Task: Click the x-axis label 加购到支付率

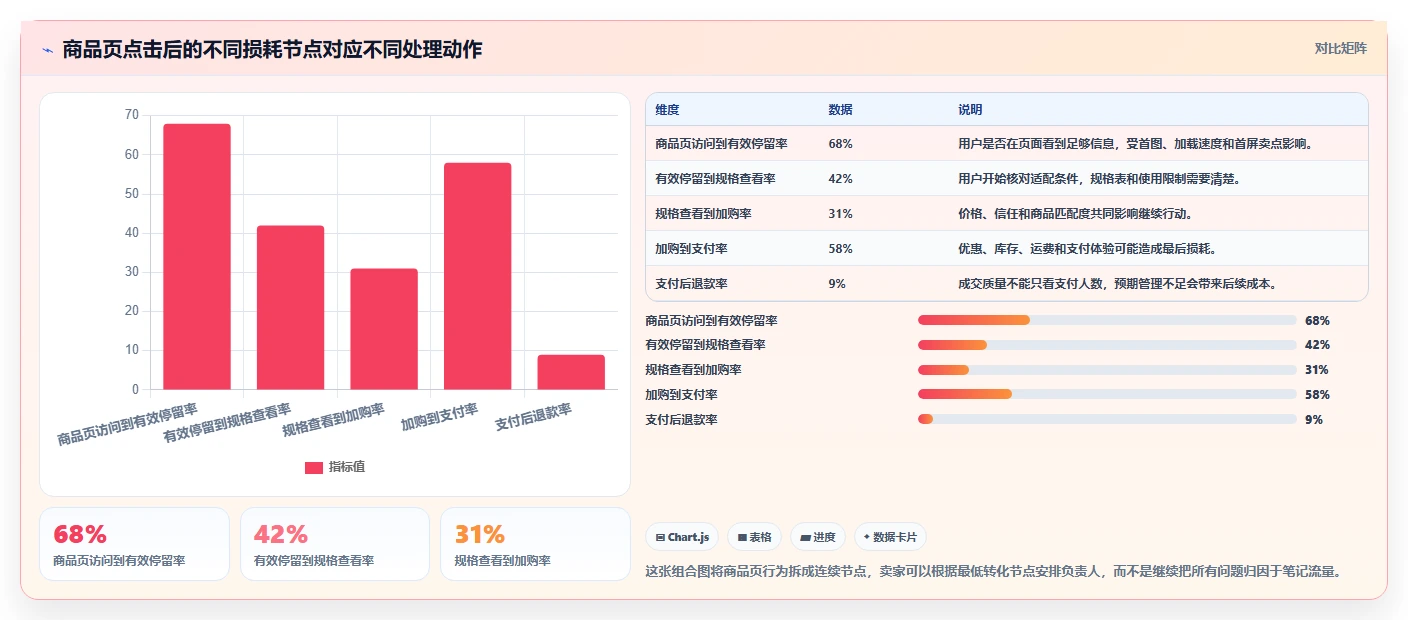Action: (x=439, y=417)
